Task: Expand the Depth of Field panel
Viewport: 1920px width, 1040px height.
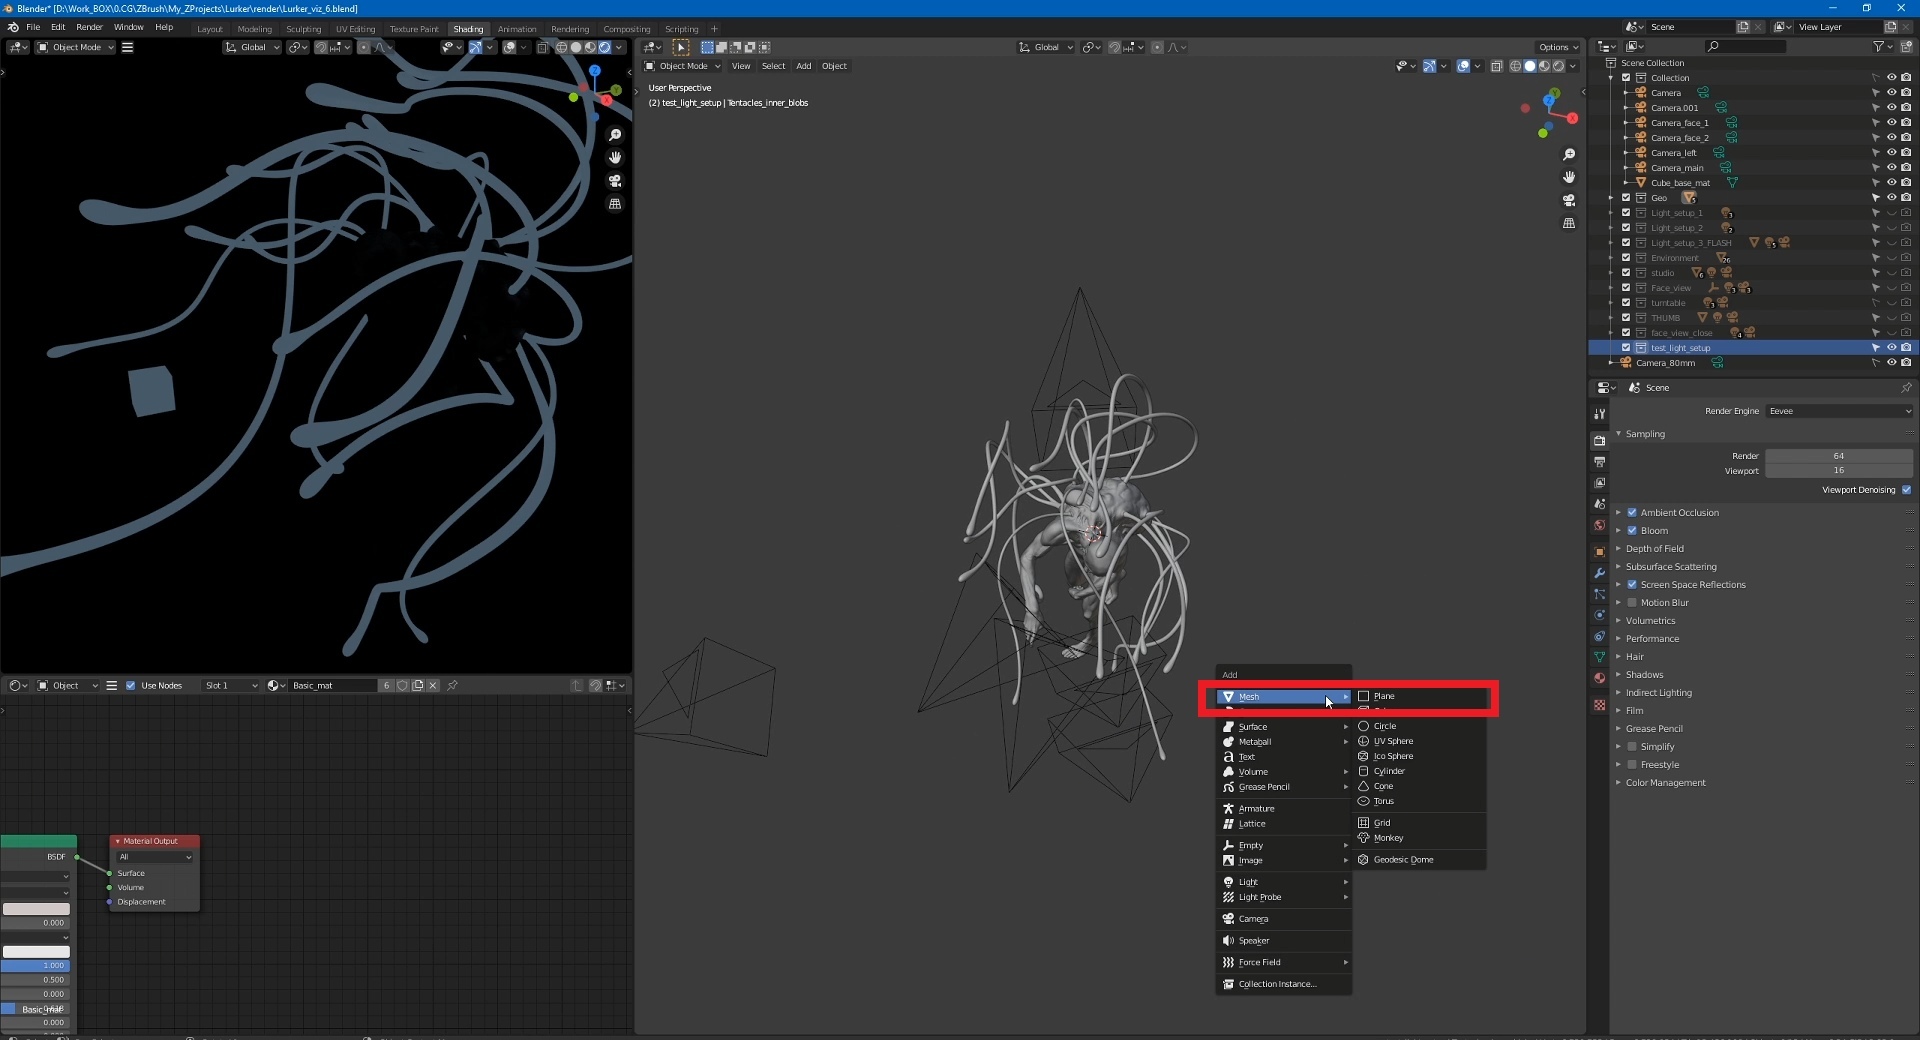Action: pyautogui.click(x=1654, y=549)
